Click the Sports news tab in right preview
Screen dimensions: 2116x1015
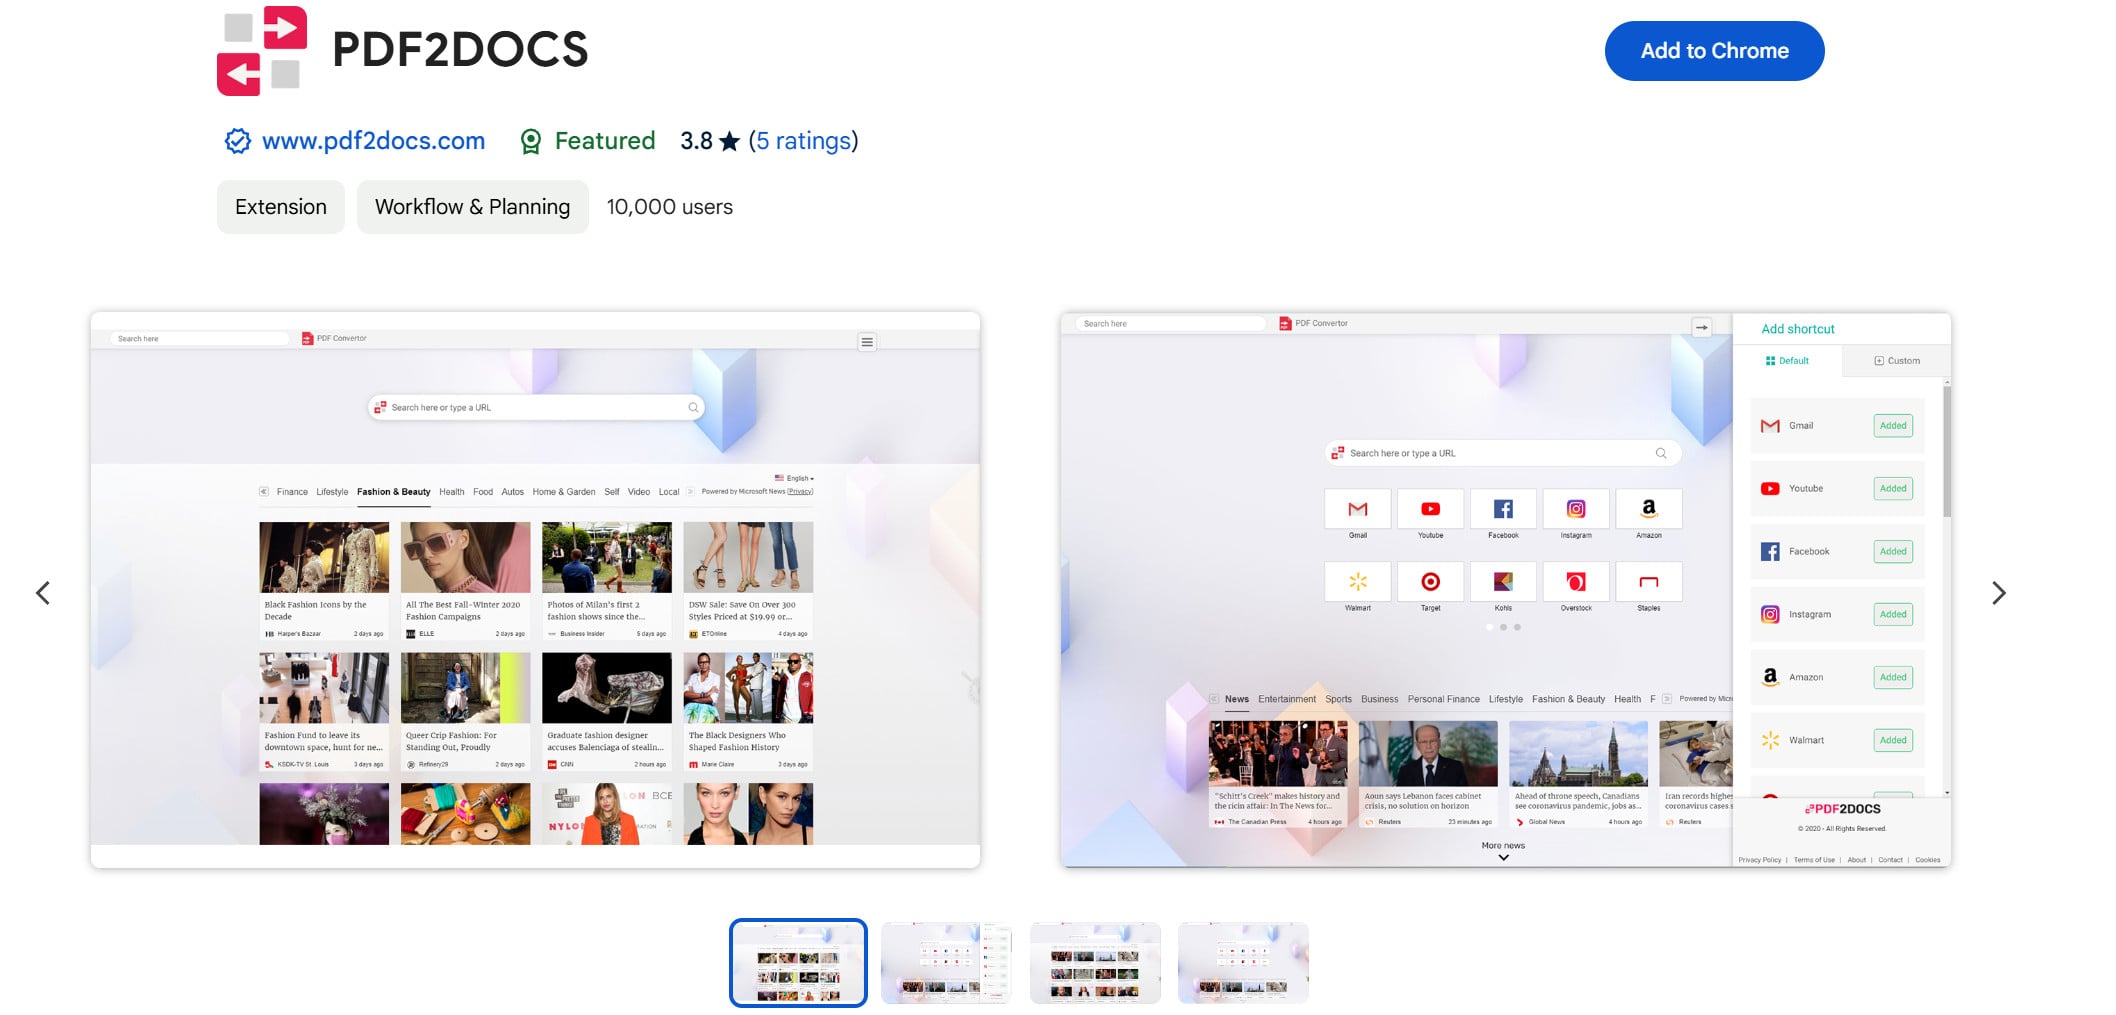tap(1338, 700)
